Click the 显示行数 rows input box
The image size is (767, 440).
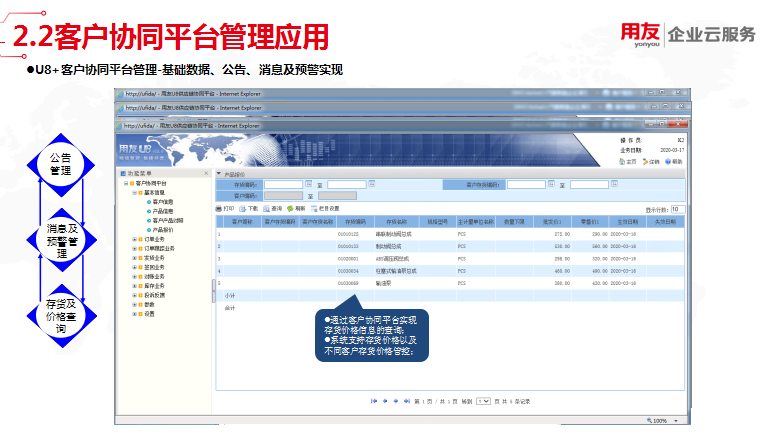point(677,209)
